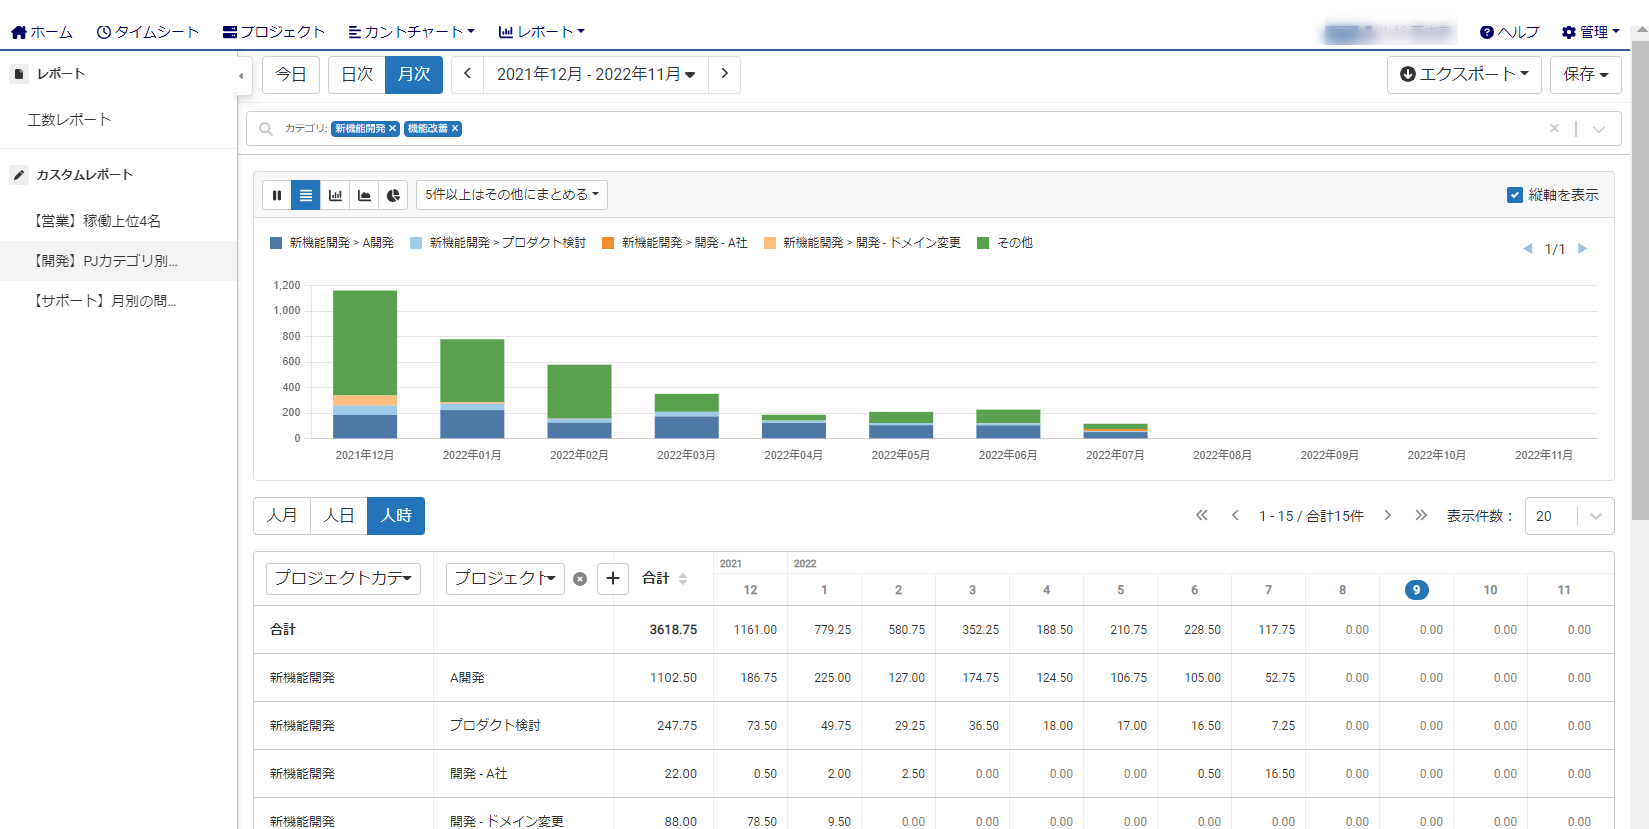Clear all filters with the X icon

1554,128
